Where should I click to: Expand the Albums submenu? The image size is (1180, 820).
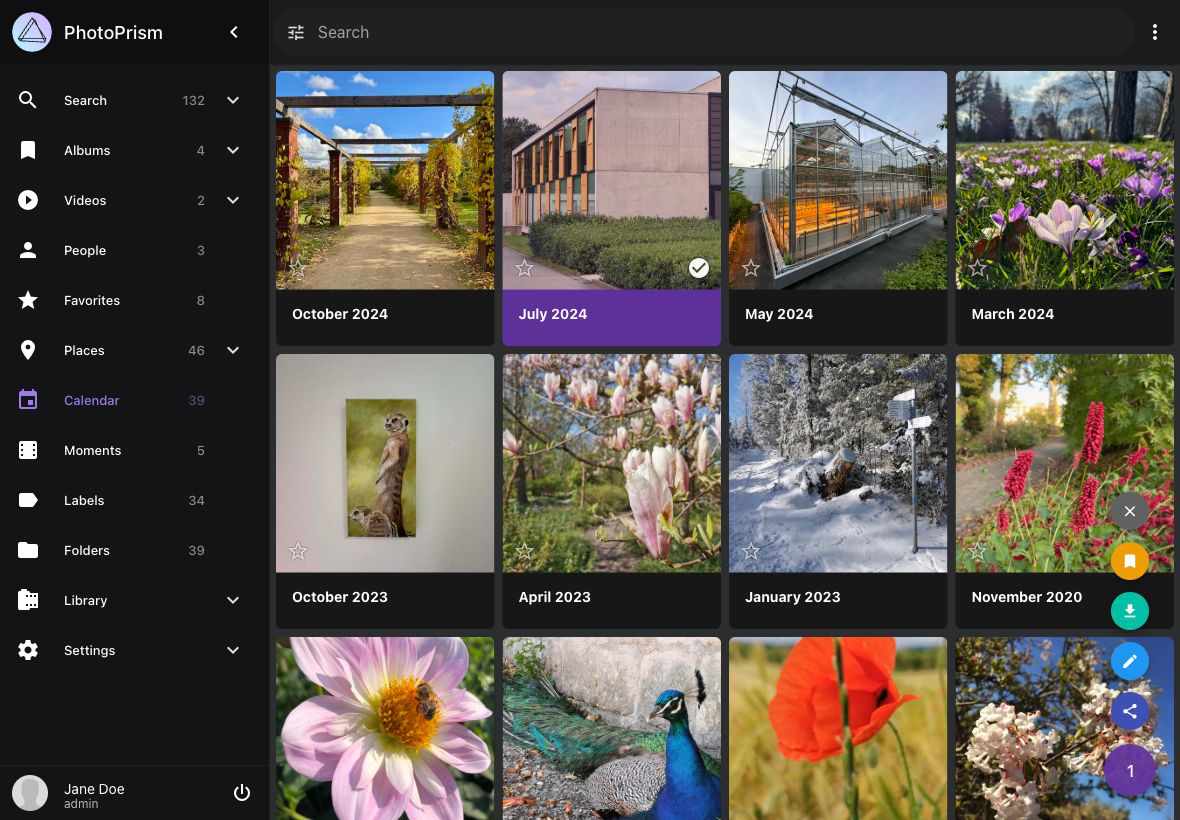(x=233, y=150)
